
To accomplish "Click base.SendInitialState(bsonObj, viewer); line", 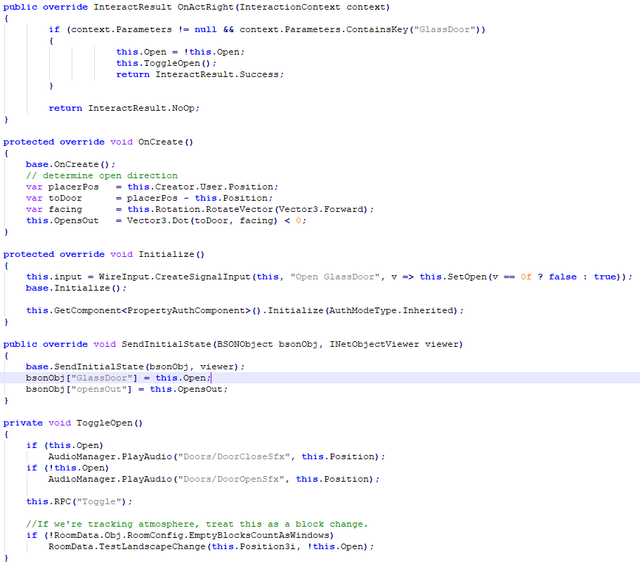I will point(135,367).
